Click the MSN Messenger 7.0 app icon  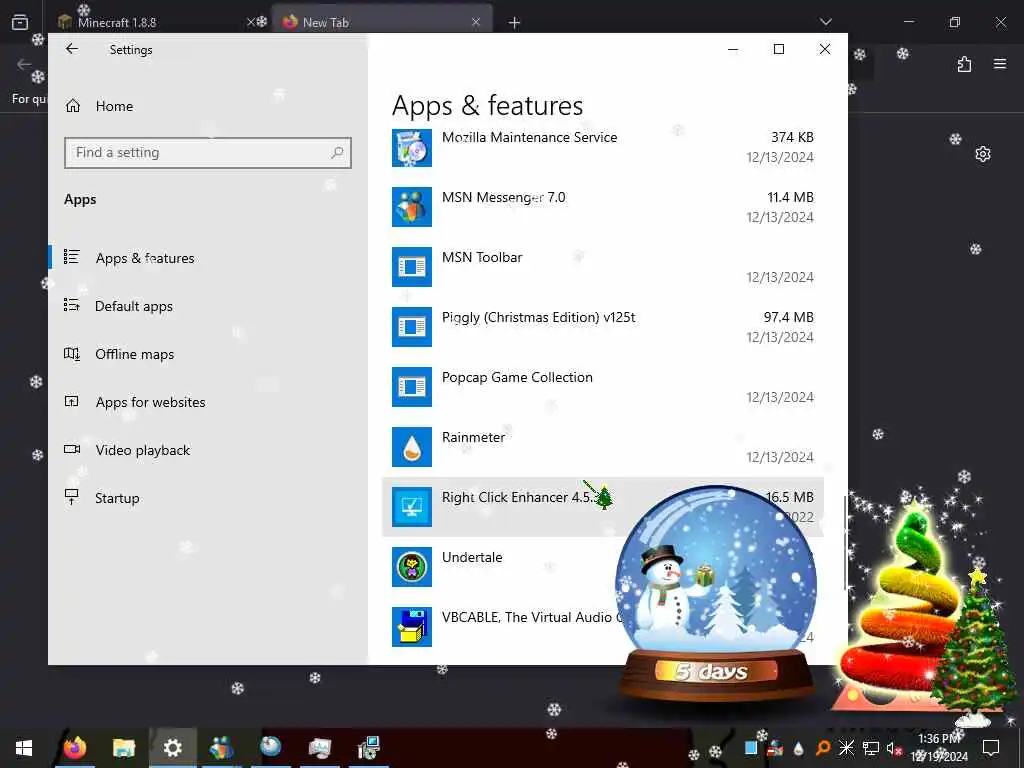[411, 206]
